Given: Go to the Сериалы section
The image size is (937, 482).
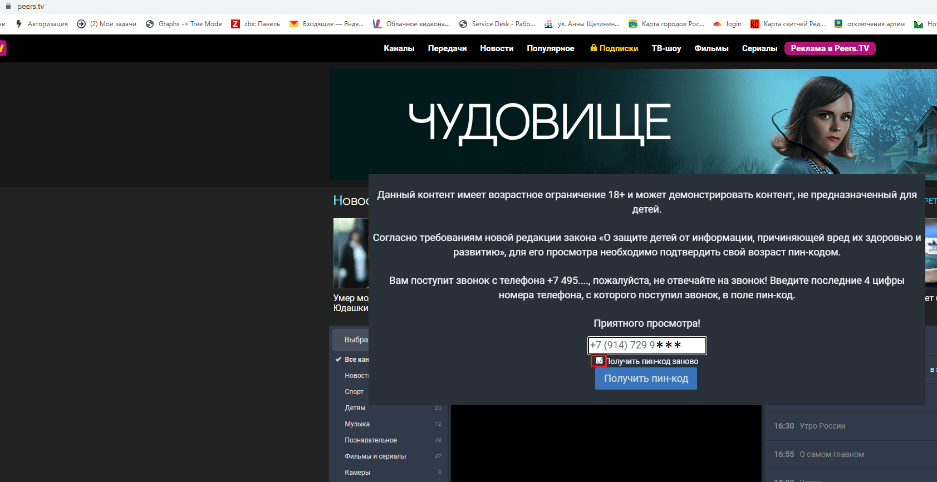Looking at the screenshot, I should pyautogui.click(x=760, y=48).
